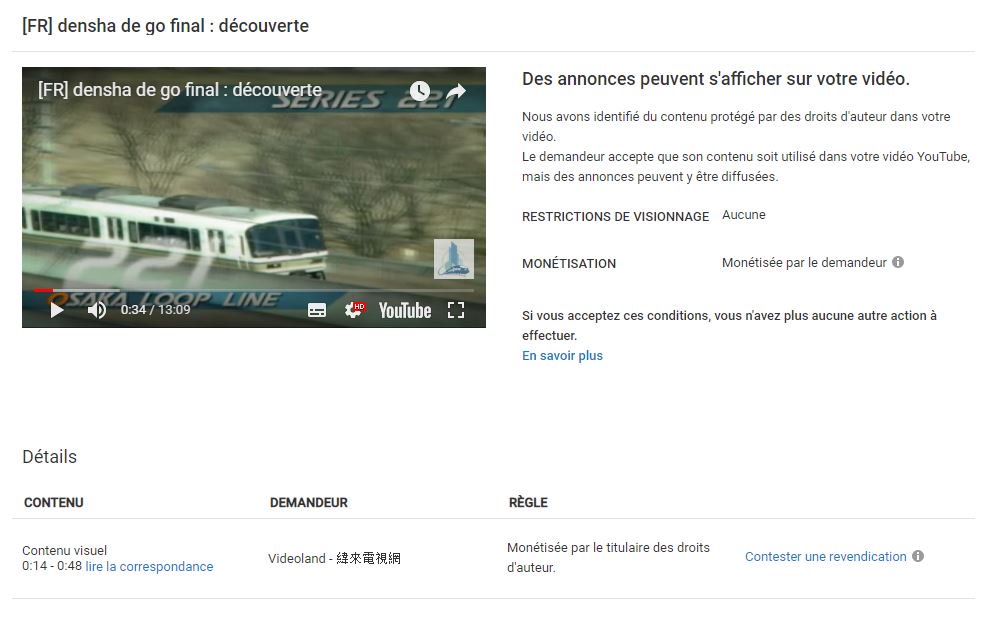Open video on YouTube via logo
The image size is (985, 629).
tap(405, 310)
